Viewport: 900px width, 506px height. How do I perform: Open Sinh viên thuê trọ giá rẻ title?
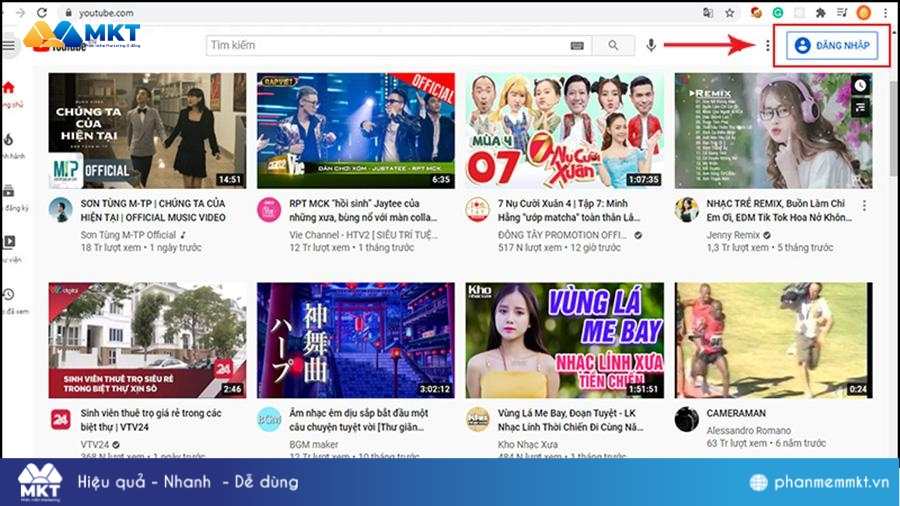151,420
